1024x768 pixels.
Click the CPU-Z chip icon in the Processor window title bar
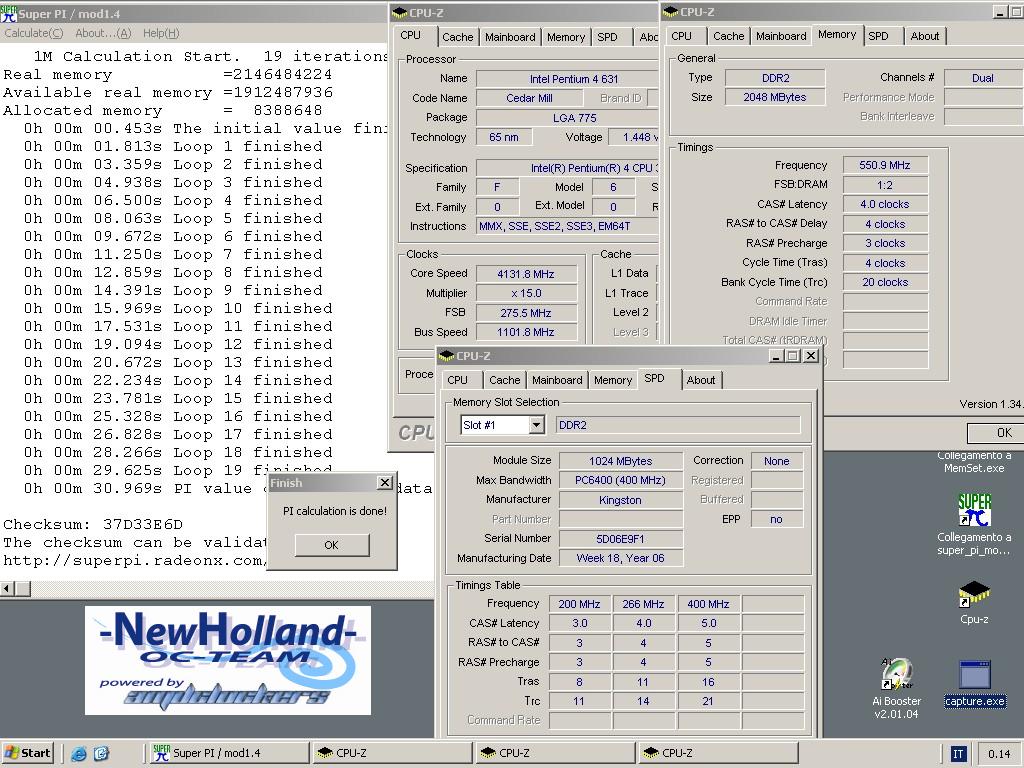coord(400,12)
